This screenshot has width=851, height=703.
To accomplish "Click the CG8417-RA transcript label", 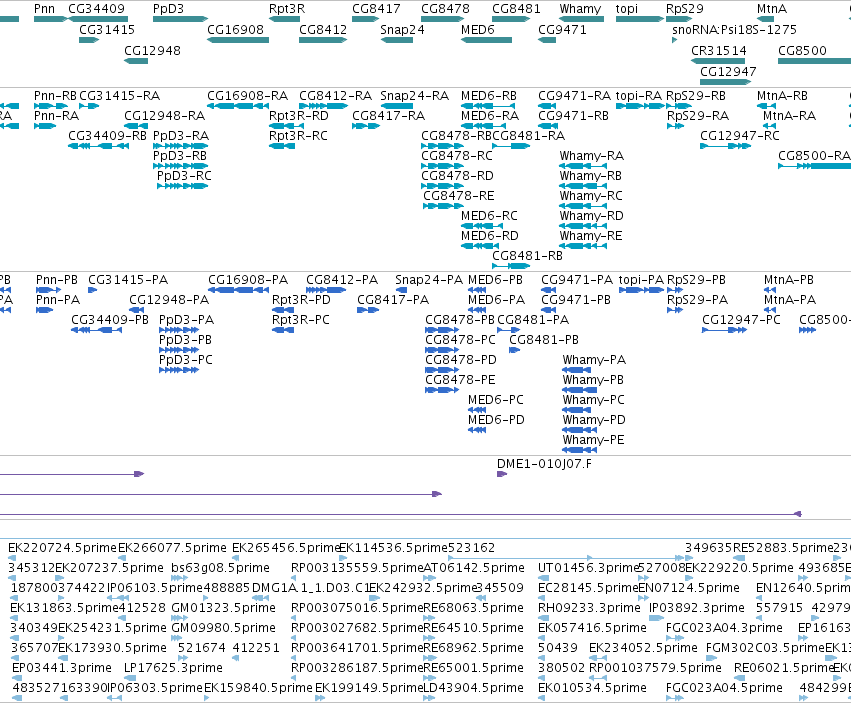I will click(x=389, y=116).
